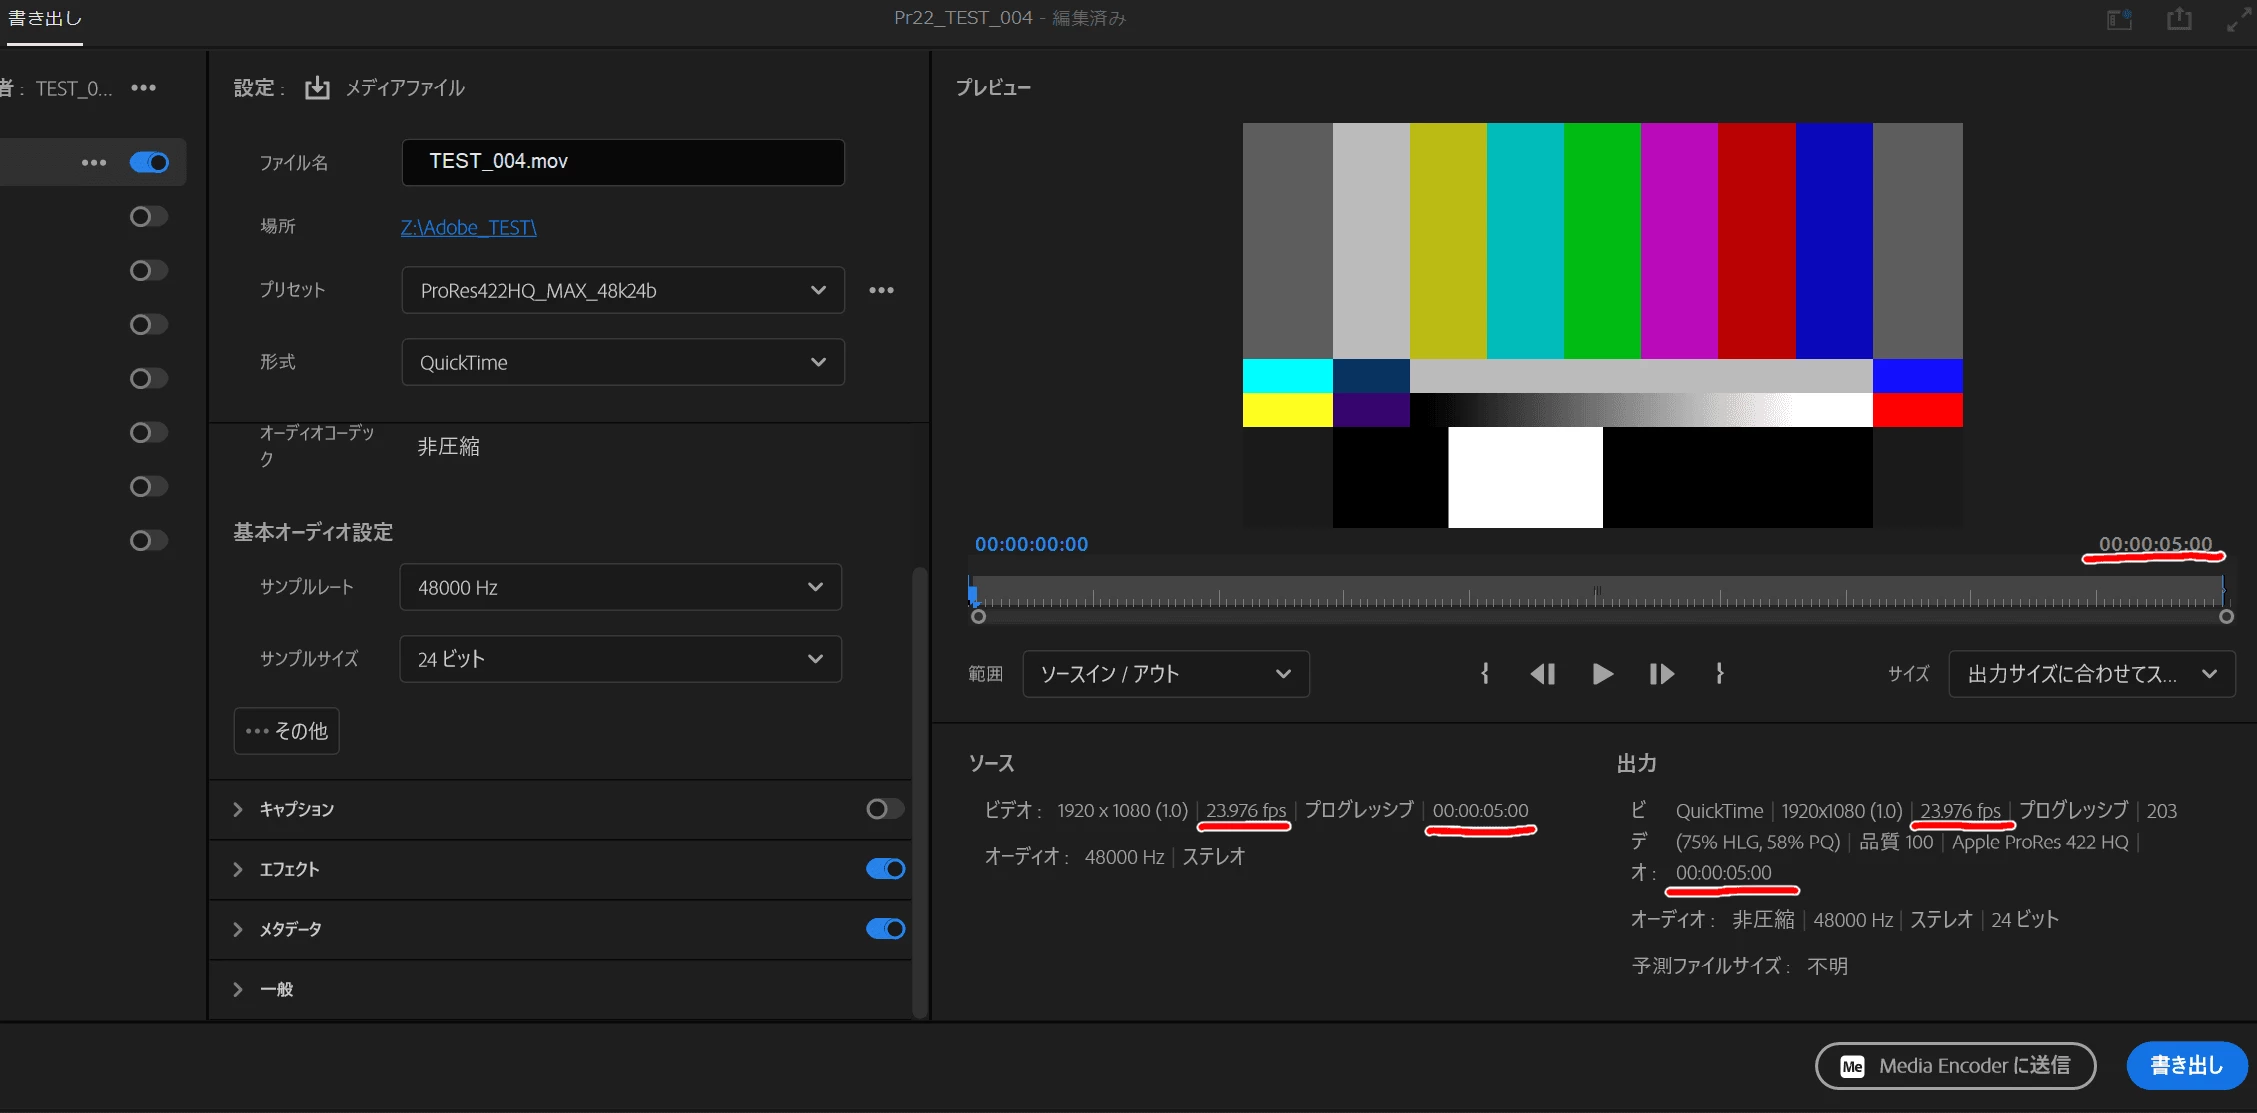
Task: Open the quick export panel icon
Action: (2119, 19)
